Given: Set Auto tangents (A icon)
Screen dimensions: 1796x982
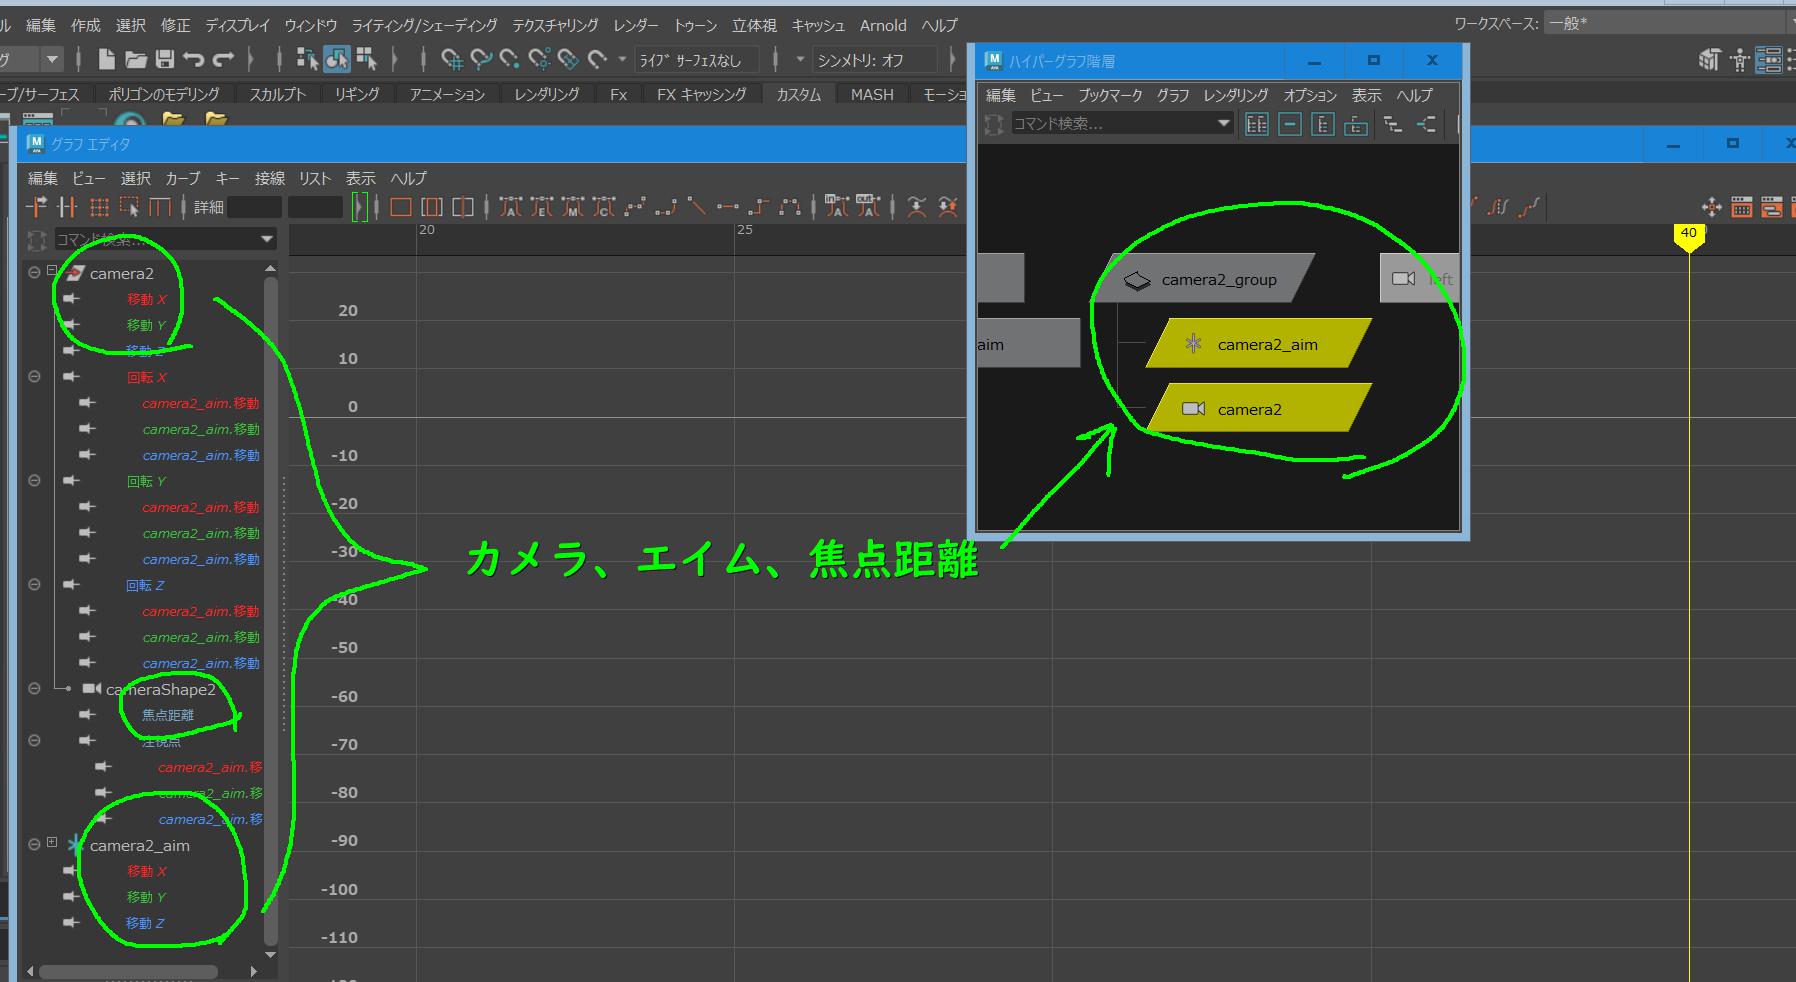Looking at the screenshot, I should tap(511, 207).
